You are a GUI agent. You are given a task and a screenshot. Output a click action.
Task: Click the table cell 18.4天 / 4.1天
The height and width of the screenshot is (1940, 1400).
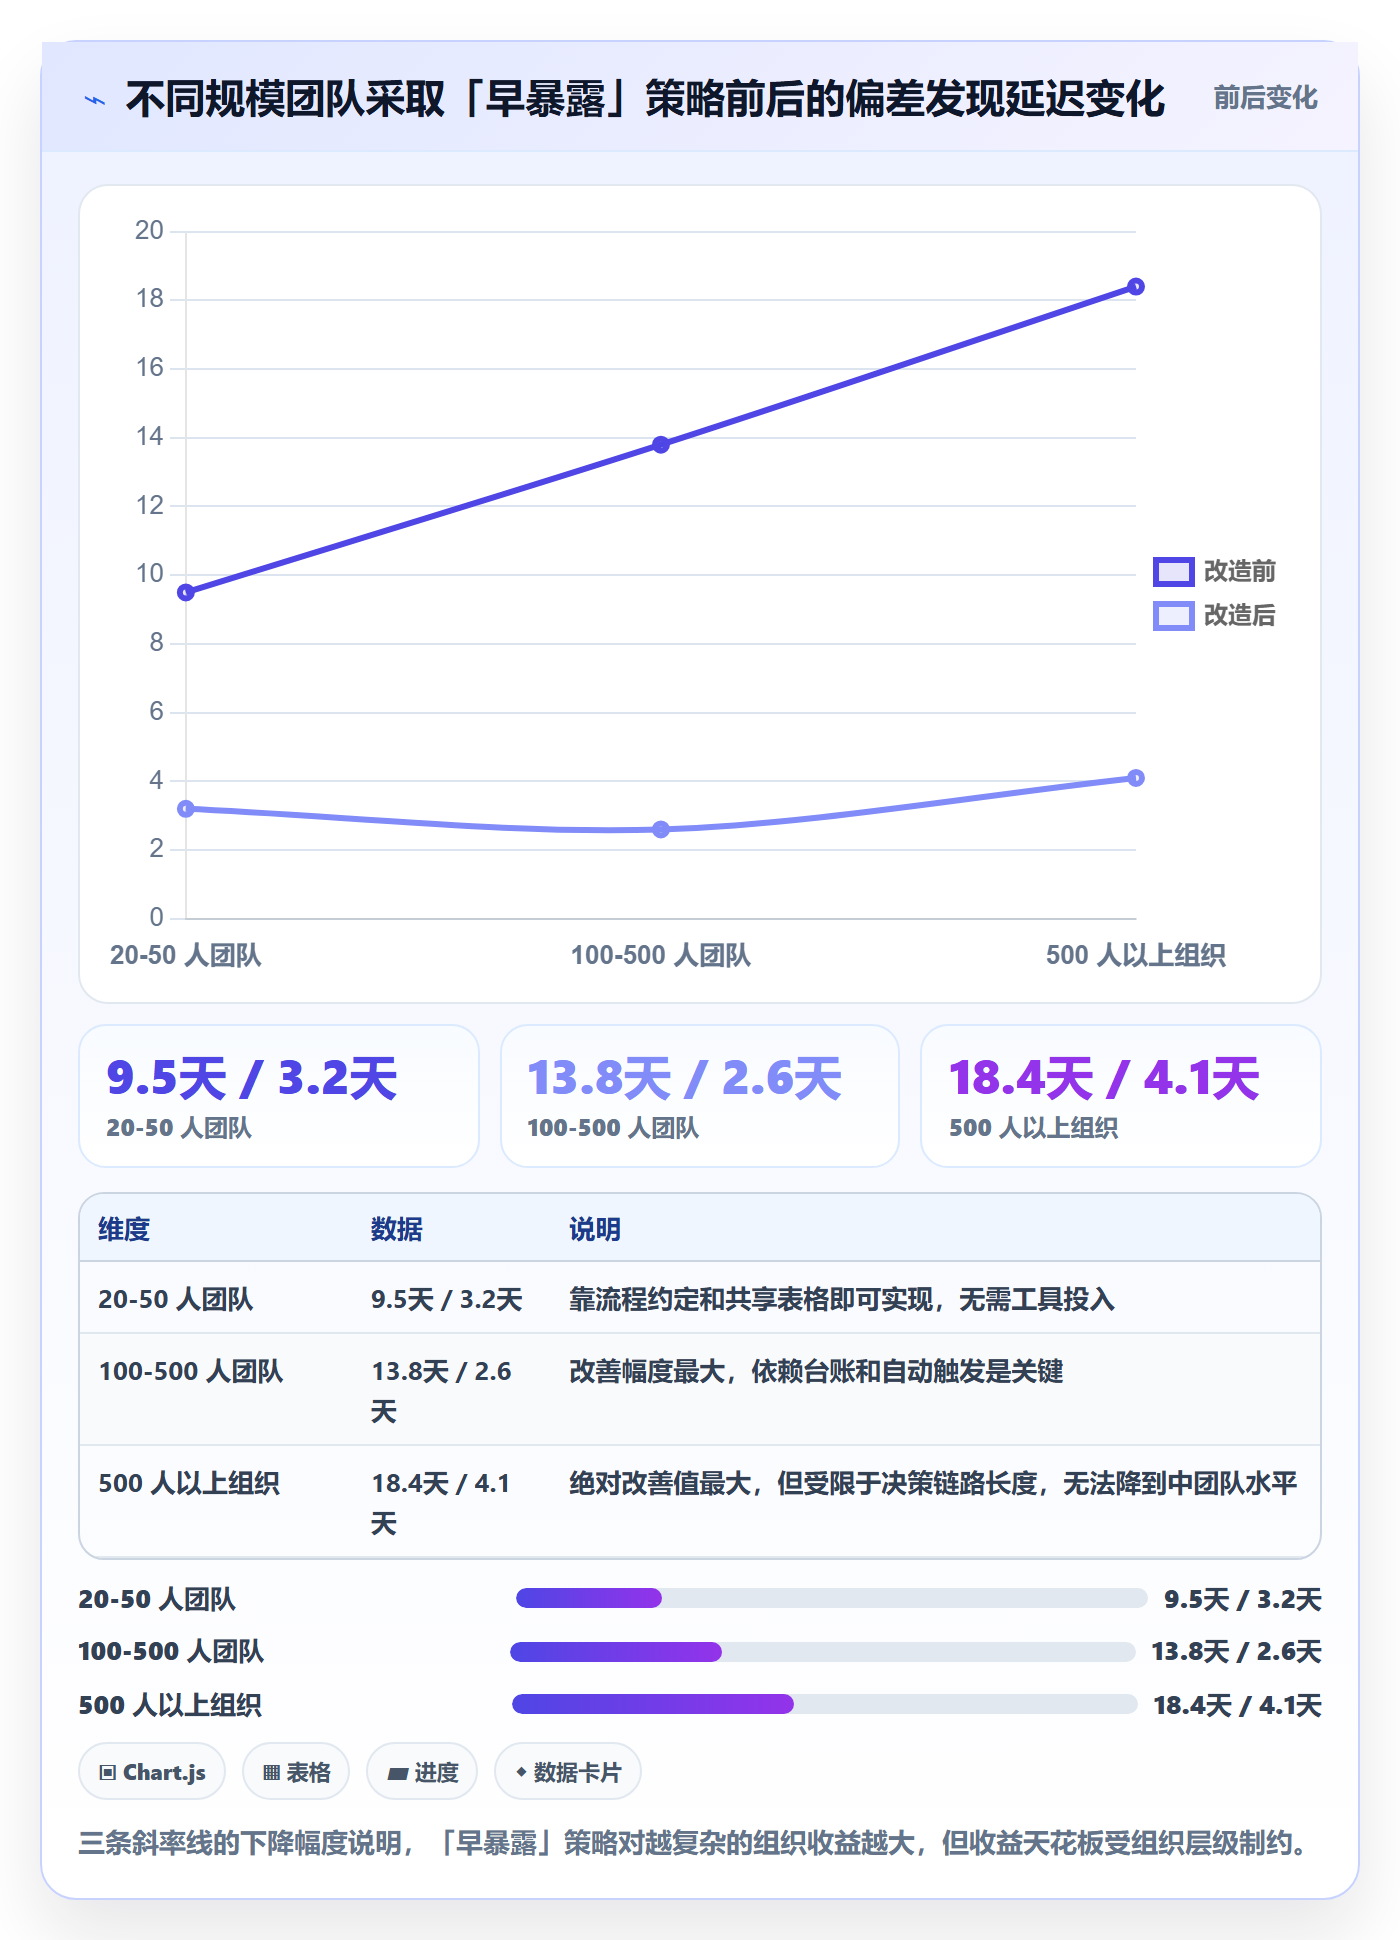click(x=442, y=1503)
